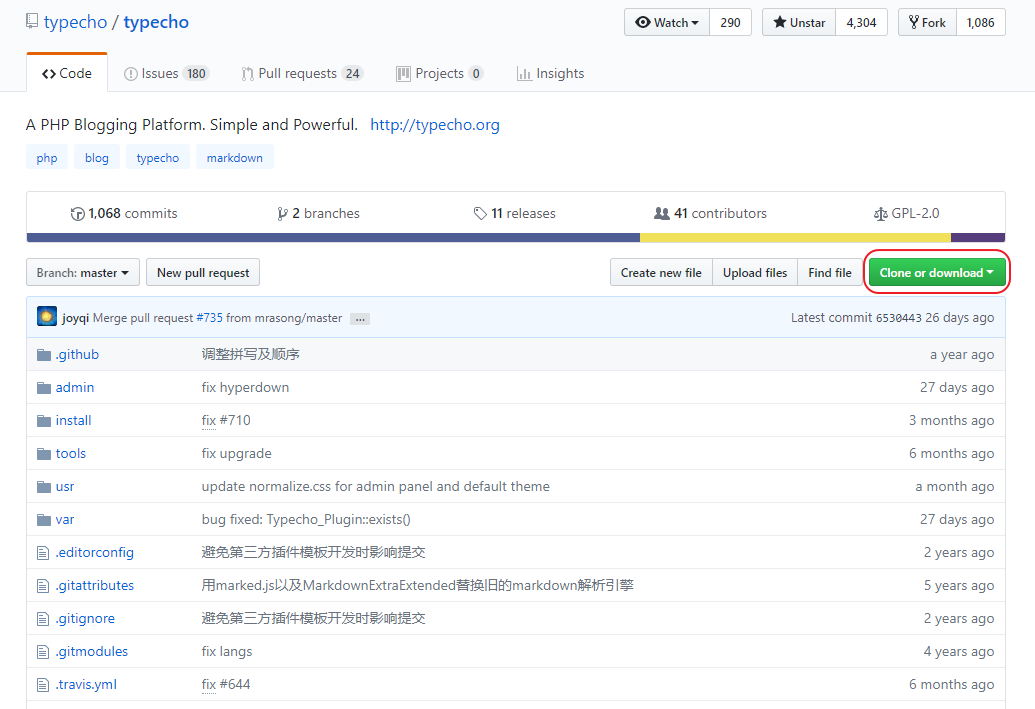1035x709 pixels.
Task: Open the .gitmodules file
Action: coord(92,652)
